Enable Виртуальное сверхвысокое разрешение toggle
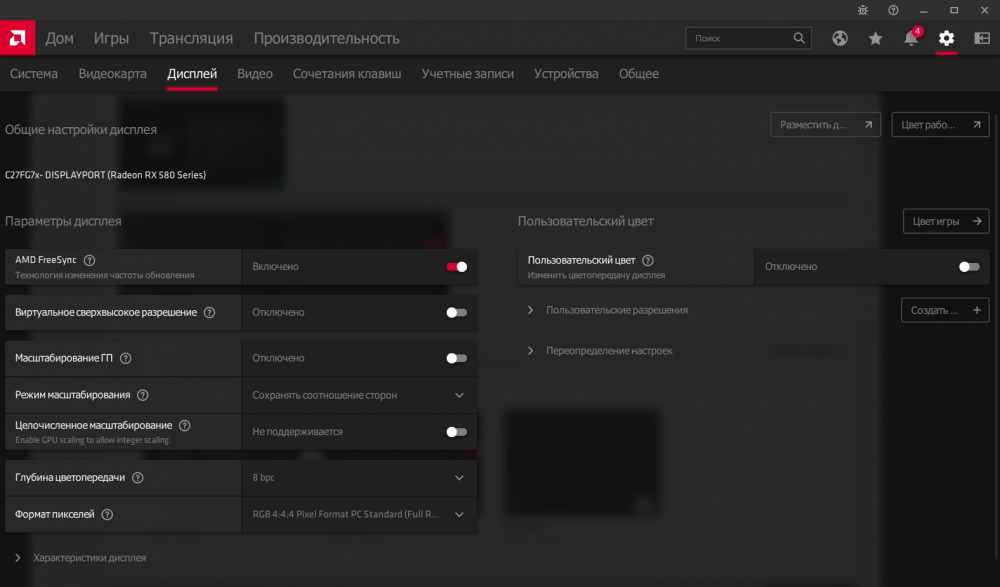The height and width of the screenshot is (587, 1000). [x=456, y=312]
